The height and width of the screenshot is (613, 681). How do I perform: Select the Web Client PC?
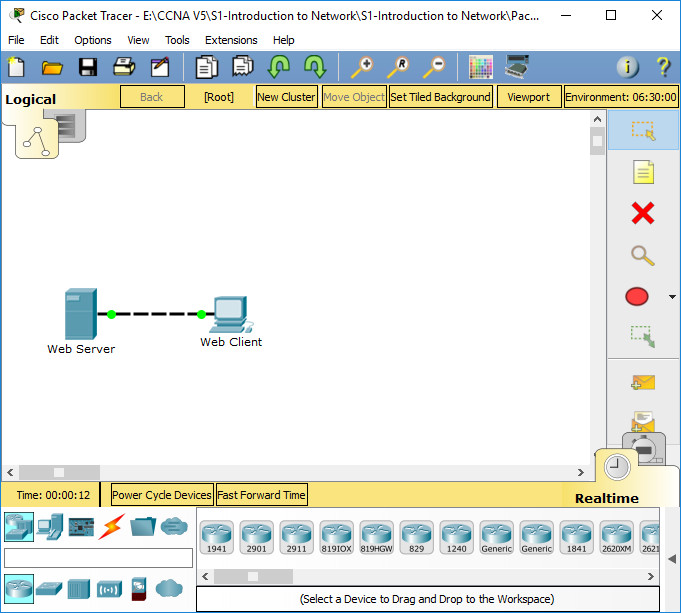click(x=230, y=315)
